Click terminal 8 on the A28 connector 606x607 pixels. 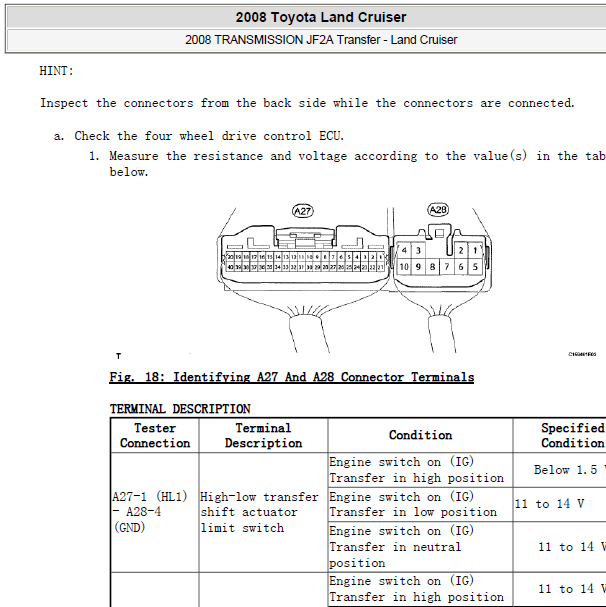(433, 267)
